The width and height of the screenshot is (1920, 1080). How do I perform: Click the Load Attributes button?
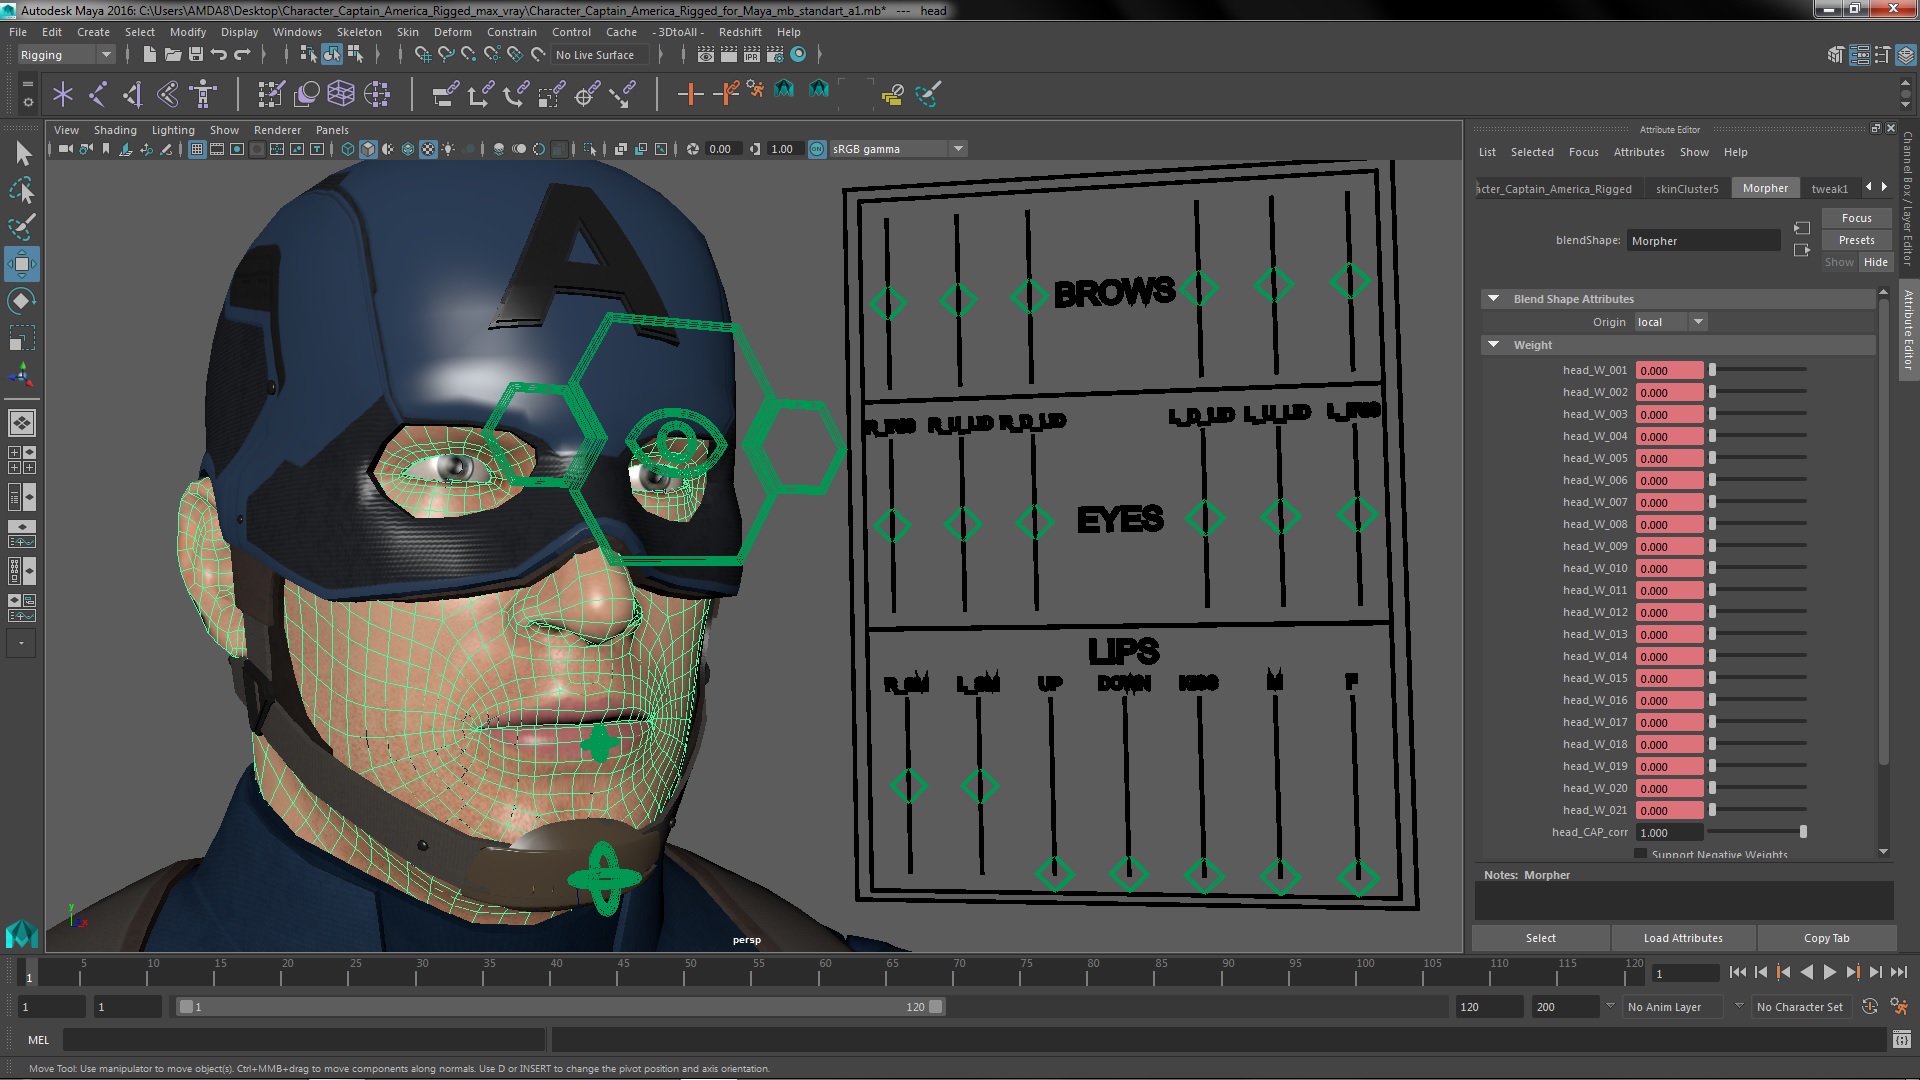pos(1683,938)
